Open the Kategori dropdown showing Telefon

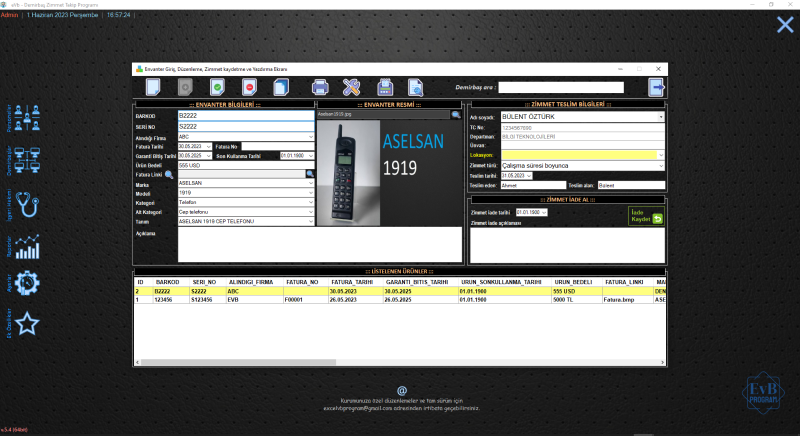click(310, 201)
